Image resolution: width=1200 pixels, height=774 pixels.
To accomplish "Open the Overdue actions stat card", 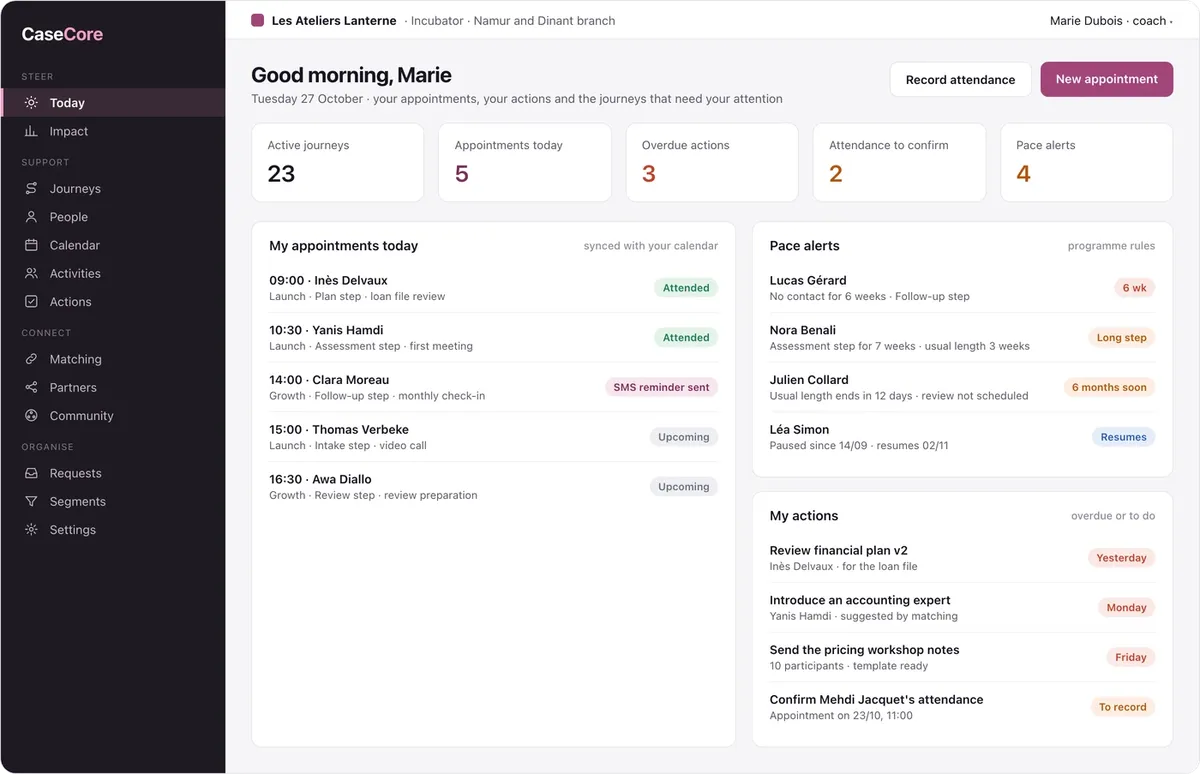I will 712,162.
